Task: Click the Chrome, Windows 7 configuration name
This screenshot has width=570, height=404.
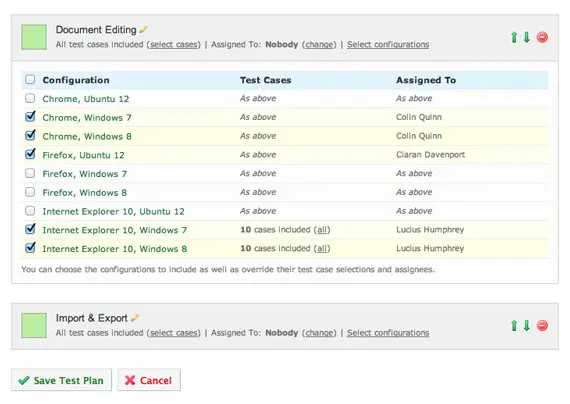Action: coord(87,118)
